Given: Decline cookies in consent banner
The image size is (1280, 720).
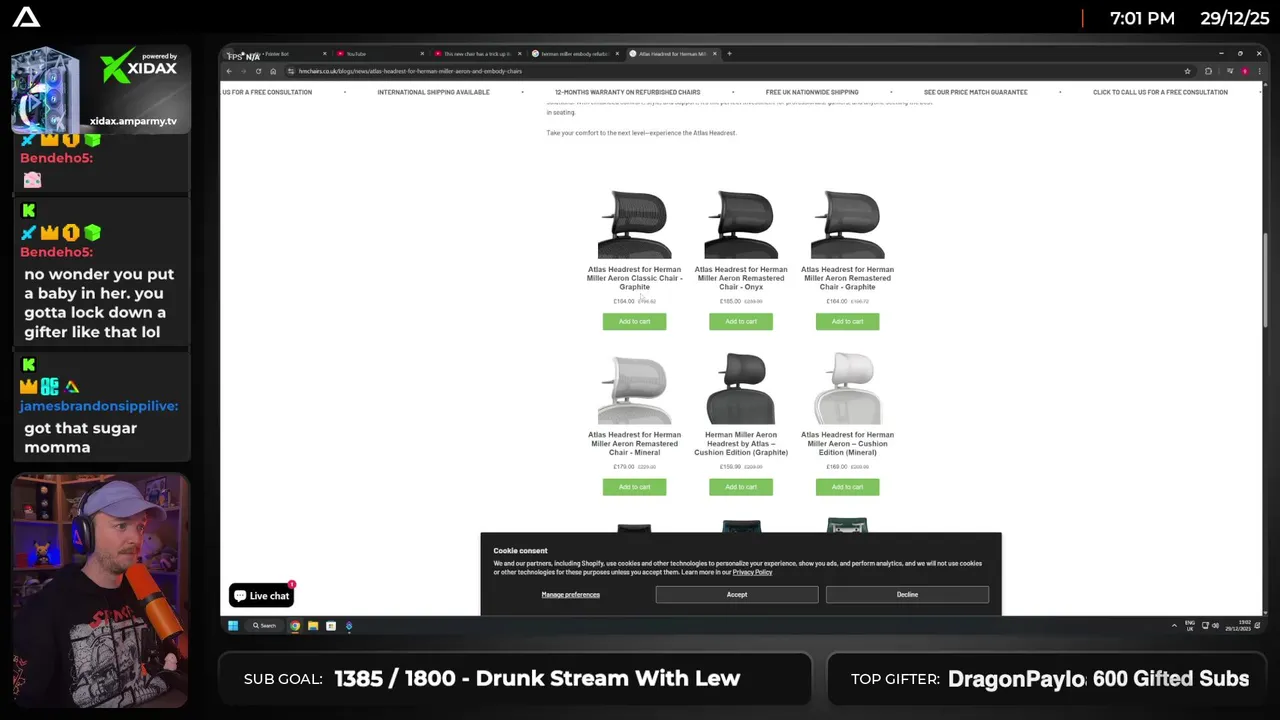Looking at the screenshot, I should pos(907,594).
